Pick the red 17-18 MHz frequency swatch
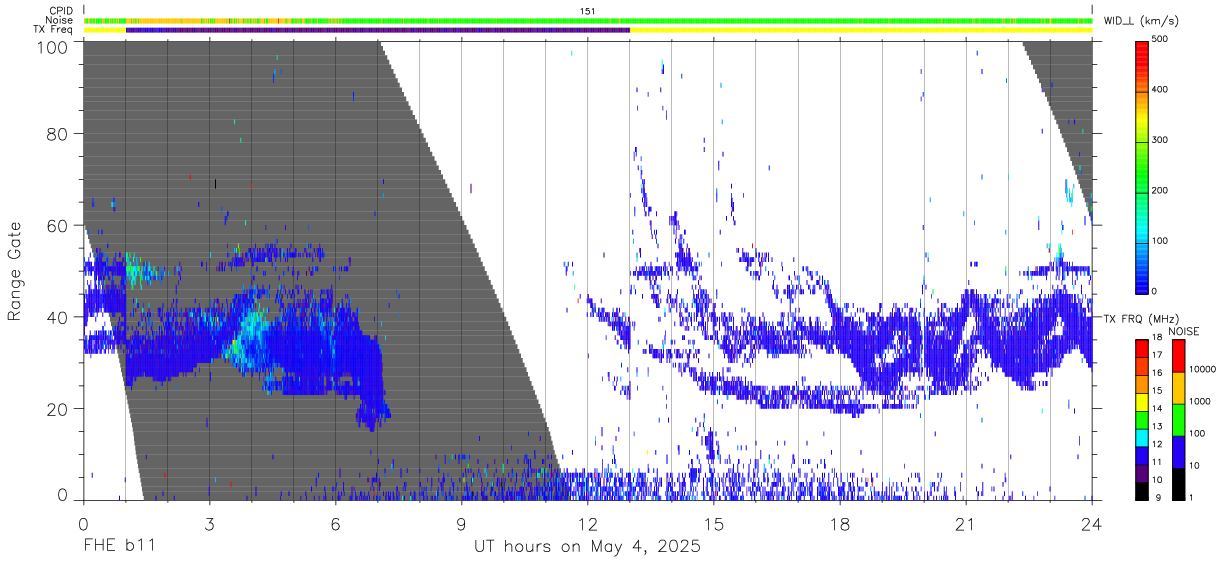 click(1141, 348)
